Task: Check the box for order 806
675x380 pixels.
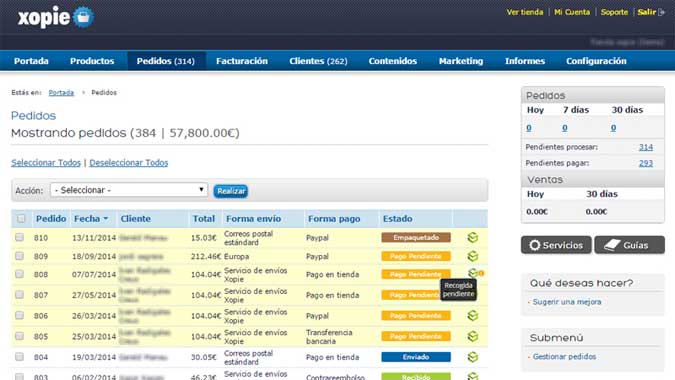Action: (x=19, y=315)
